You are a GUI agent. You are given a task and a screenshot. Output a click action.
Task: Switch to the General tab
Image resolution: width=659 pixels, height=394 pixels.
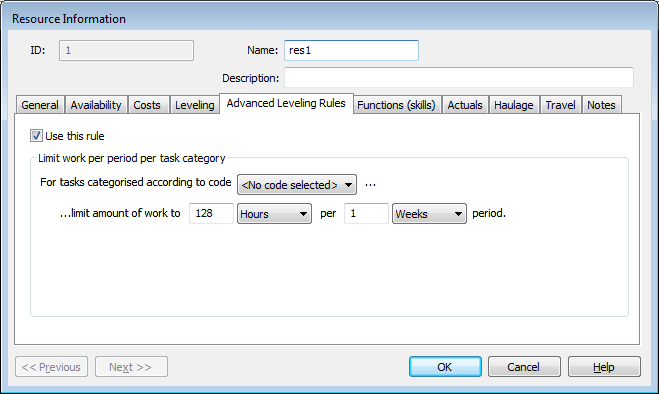pyautogui.click(x=40, y=105)
